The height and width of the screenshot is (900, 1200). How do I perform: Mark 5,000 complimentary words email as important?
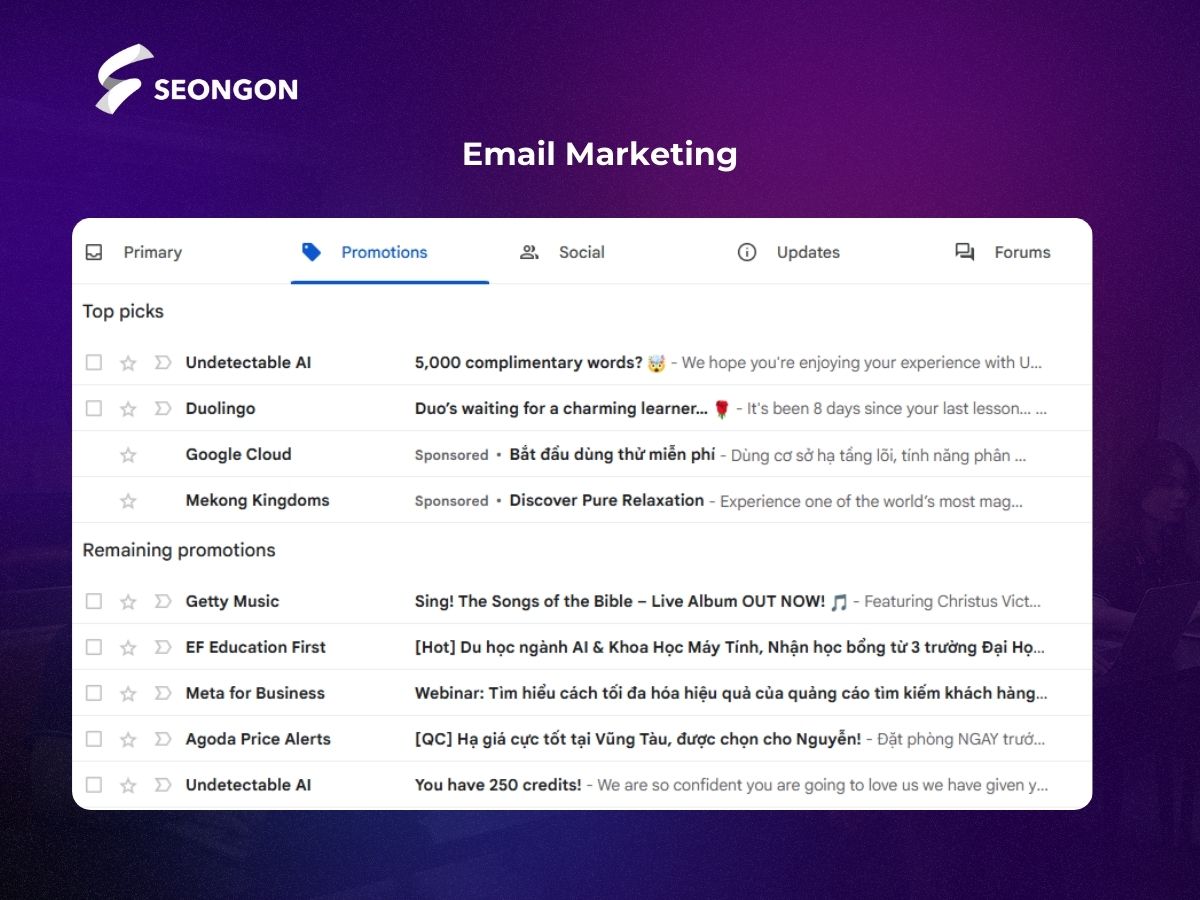point(163,363)
